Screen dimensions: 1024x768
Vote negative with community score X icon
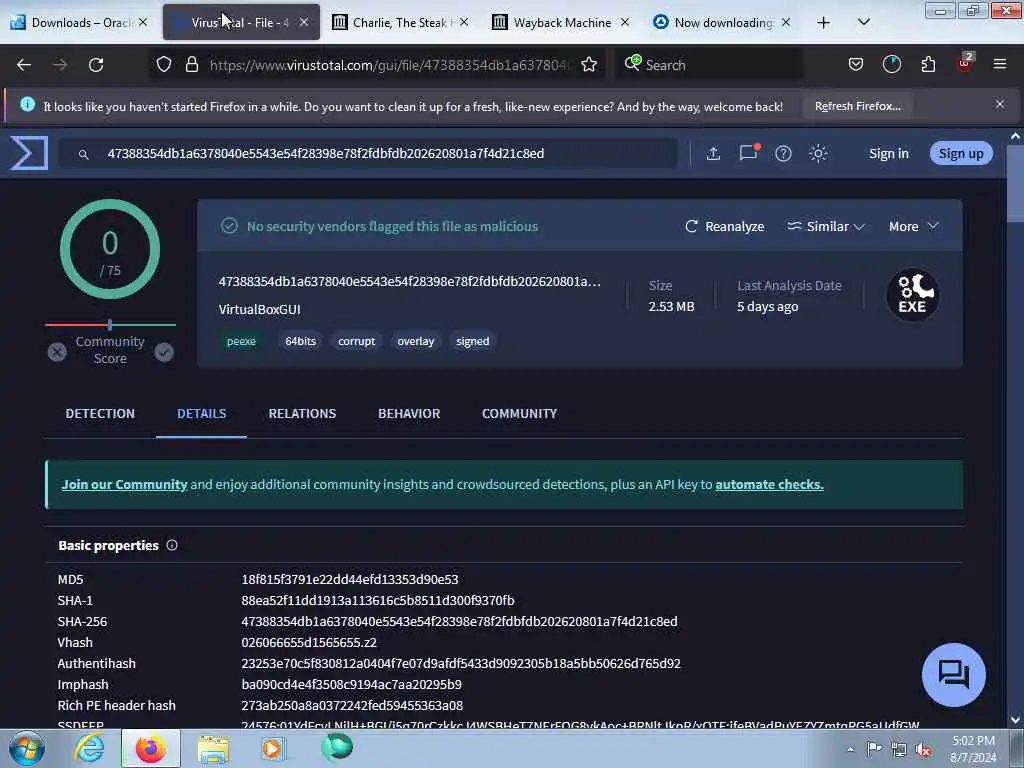pos(57,352)
